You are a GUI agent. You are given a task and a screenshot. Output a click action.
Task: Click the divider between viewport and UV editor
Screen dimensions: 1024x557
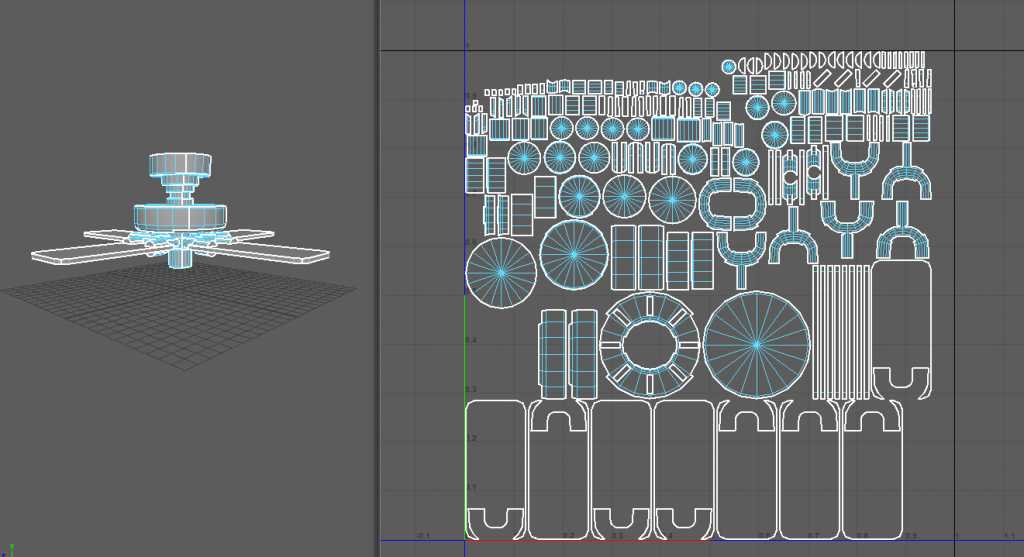376,278
